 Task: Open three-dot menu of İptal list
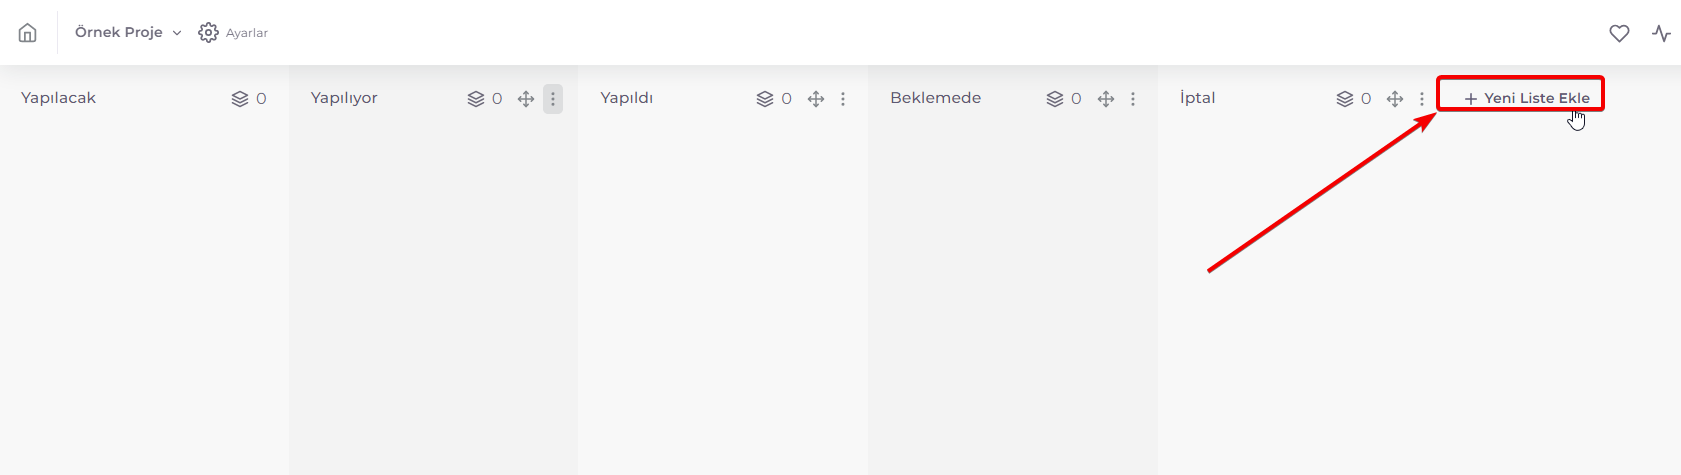[1422, 99]
